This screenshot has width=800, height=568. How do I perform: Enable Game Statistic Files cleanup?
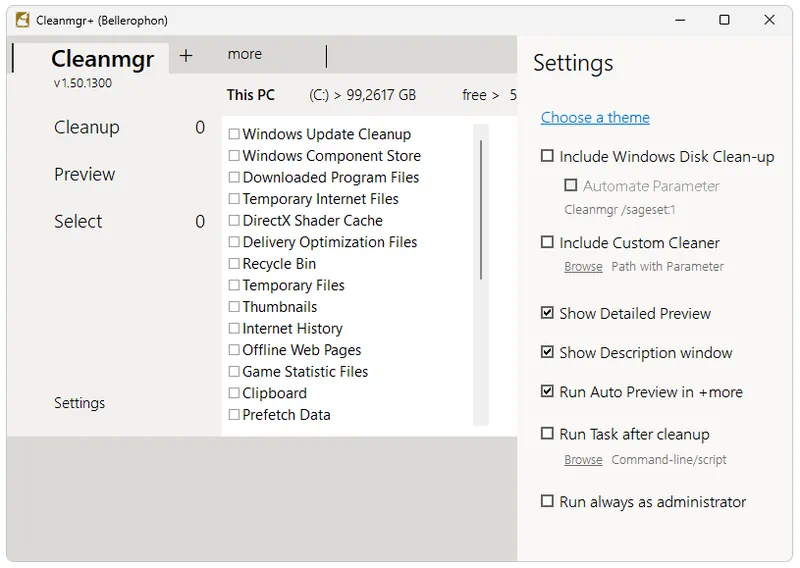234,372
